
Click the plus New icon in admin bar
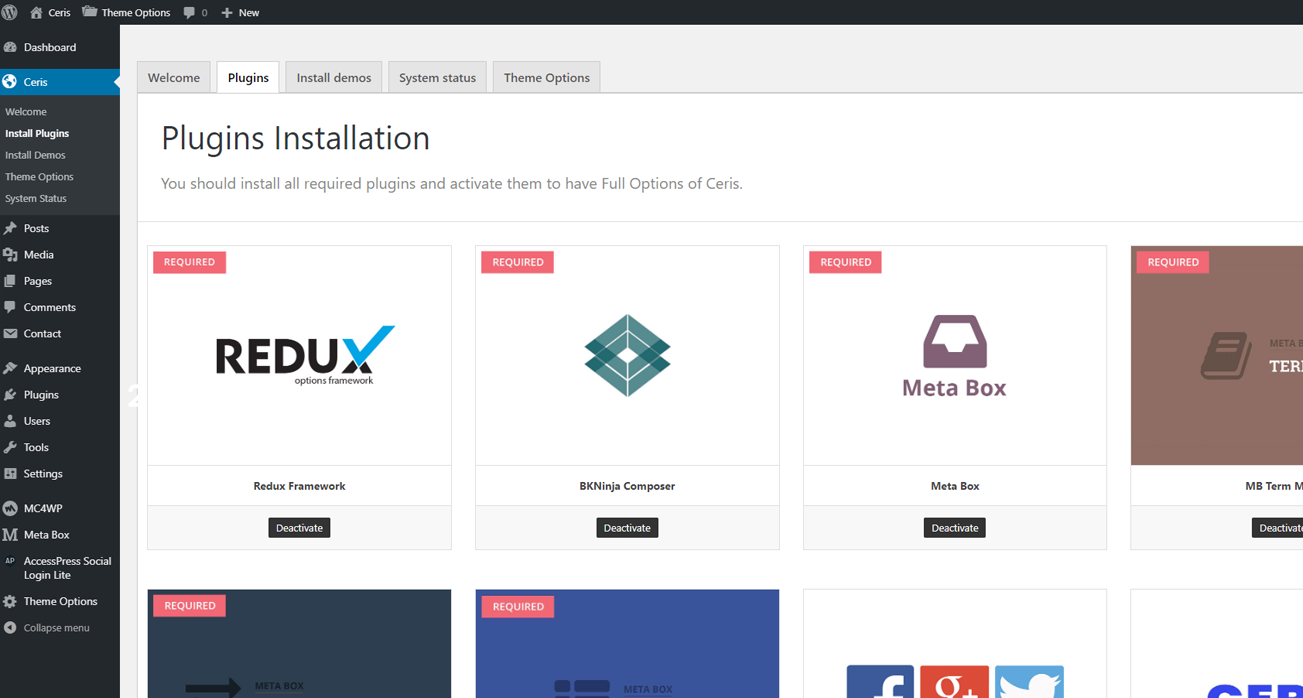tap(227, 13)
